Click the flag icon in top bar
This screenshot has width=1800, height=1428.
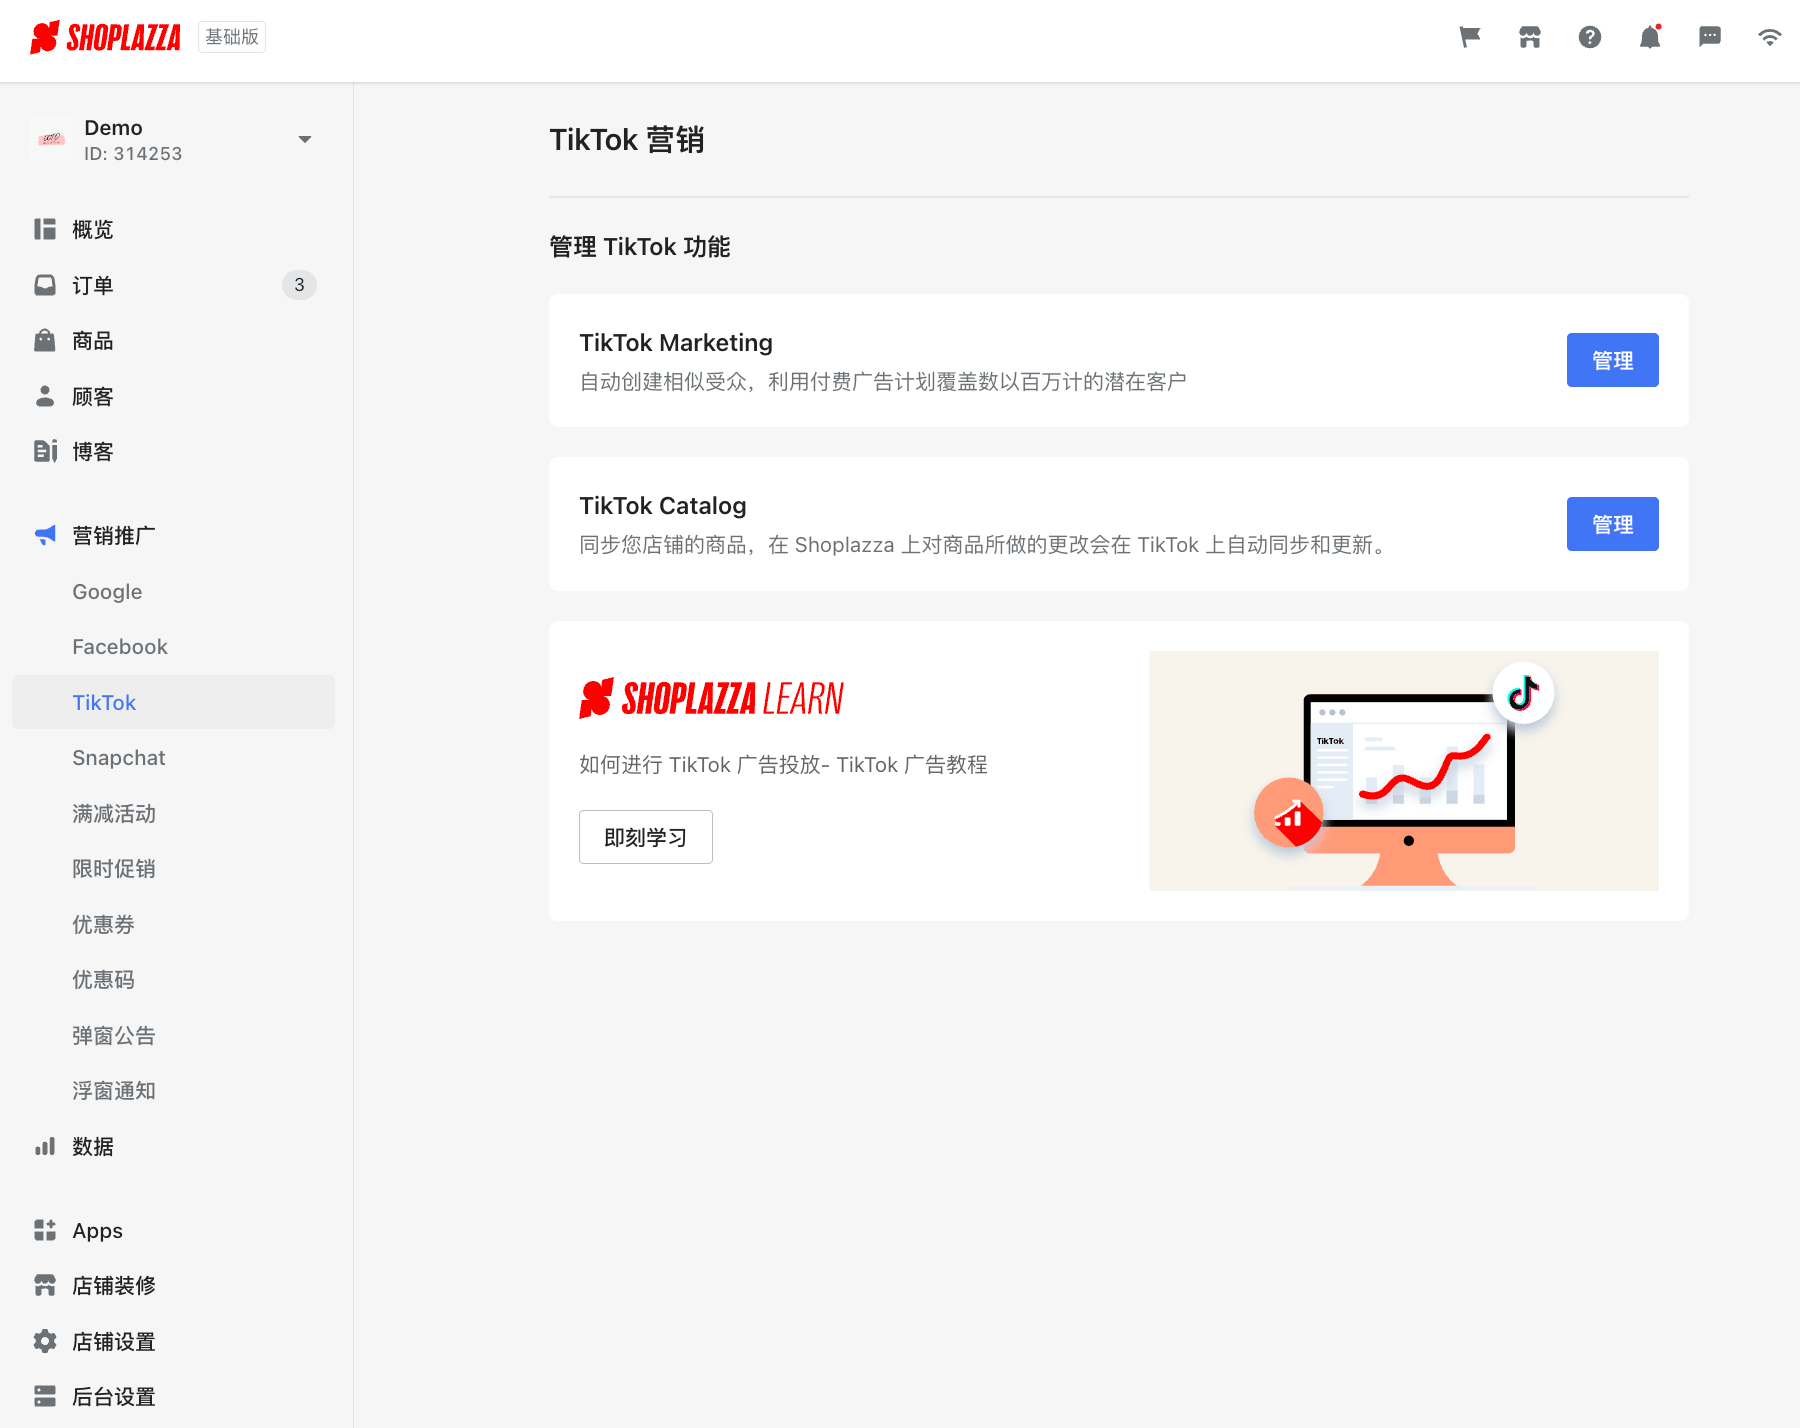point(1470,37)
